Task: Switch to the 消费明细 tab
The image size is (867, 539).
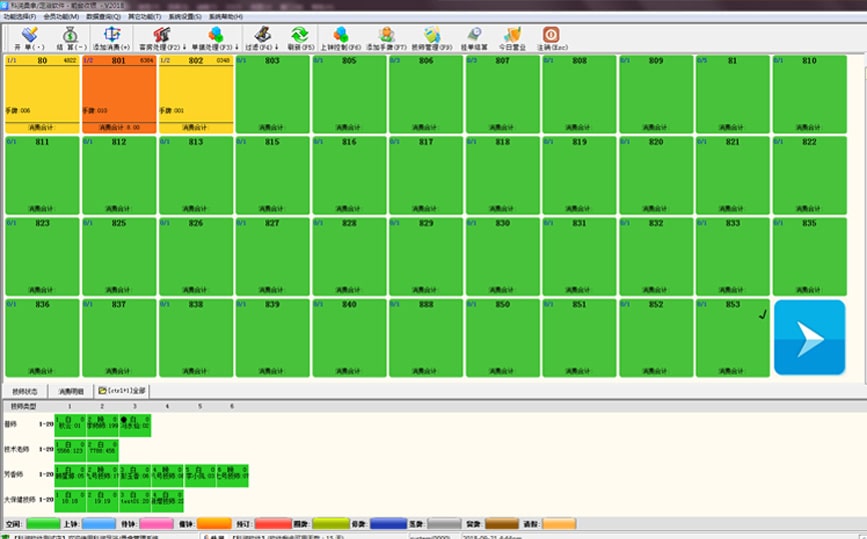Action: [71, 391]
